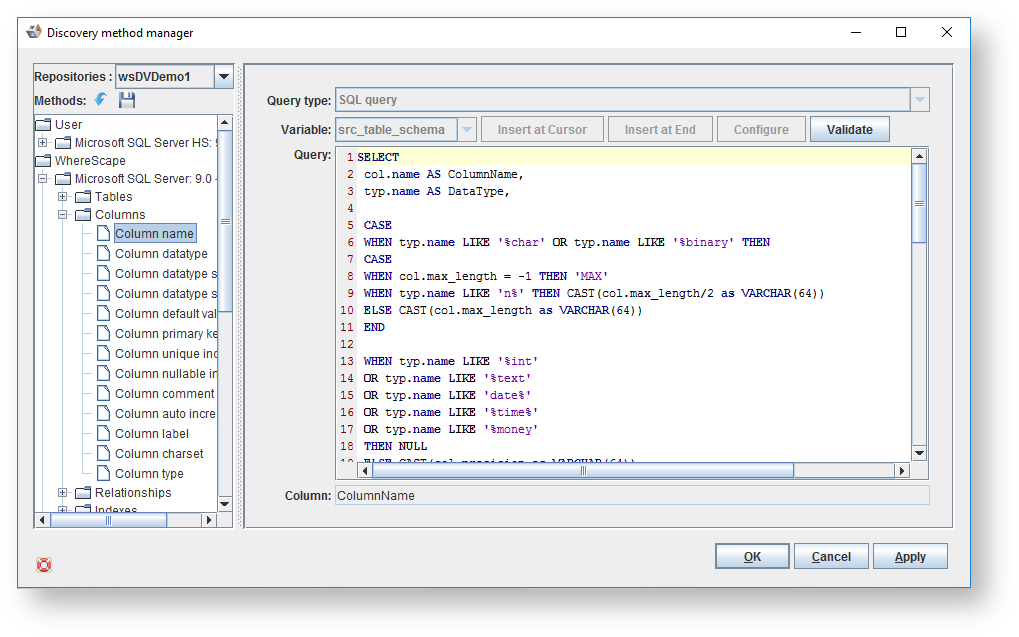Click the app icon in the title bar
The image size is (1019, 637).
coord(34,32)
